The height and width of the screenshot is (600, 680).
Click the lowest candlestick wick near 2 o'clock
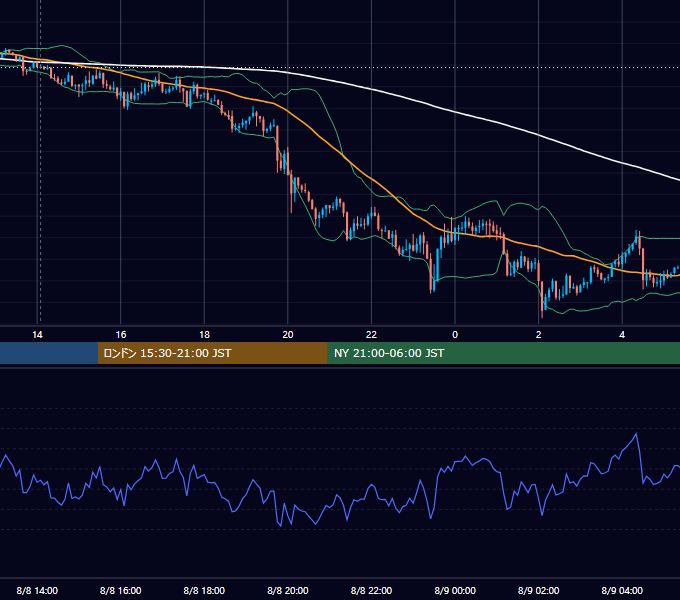point(542,314)
